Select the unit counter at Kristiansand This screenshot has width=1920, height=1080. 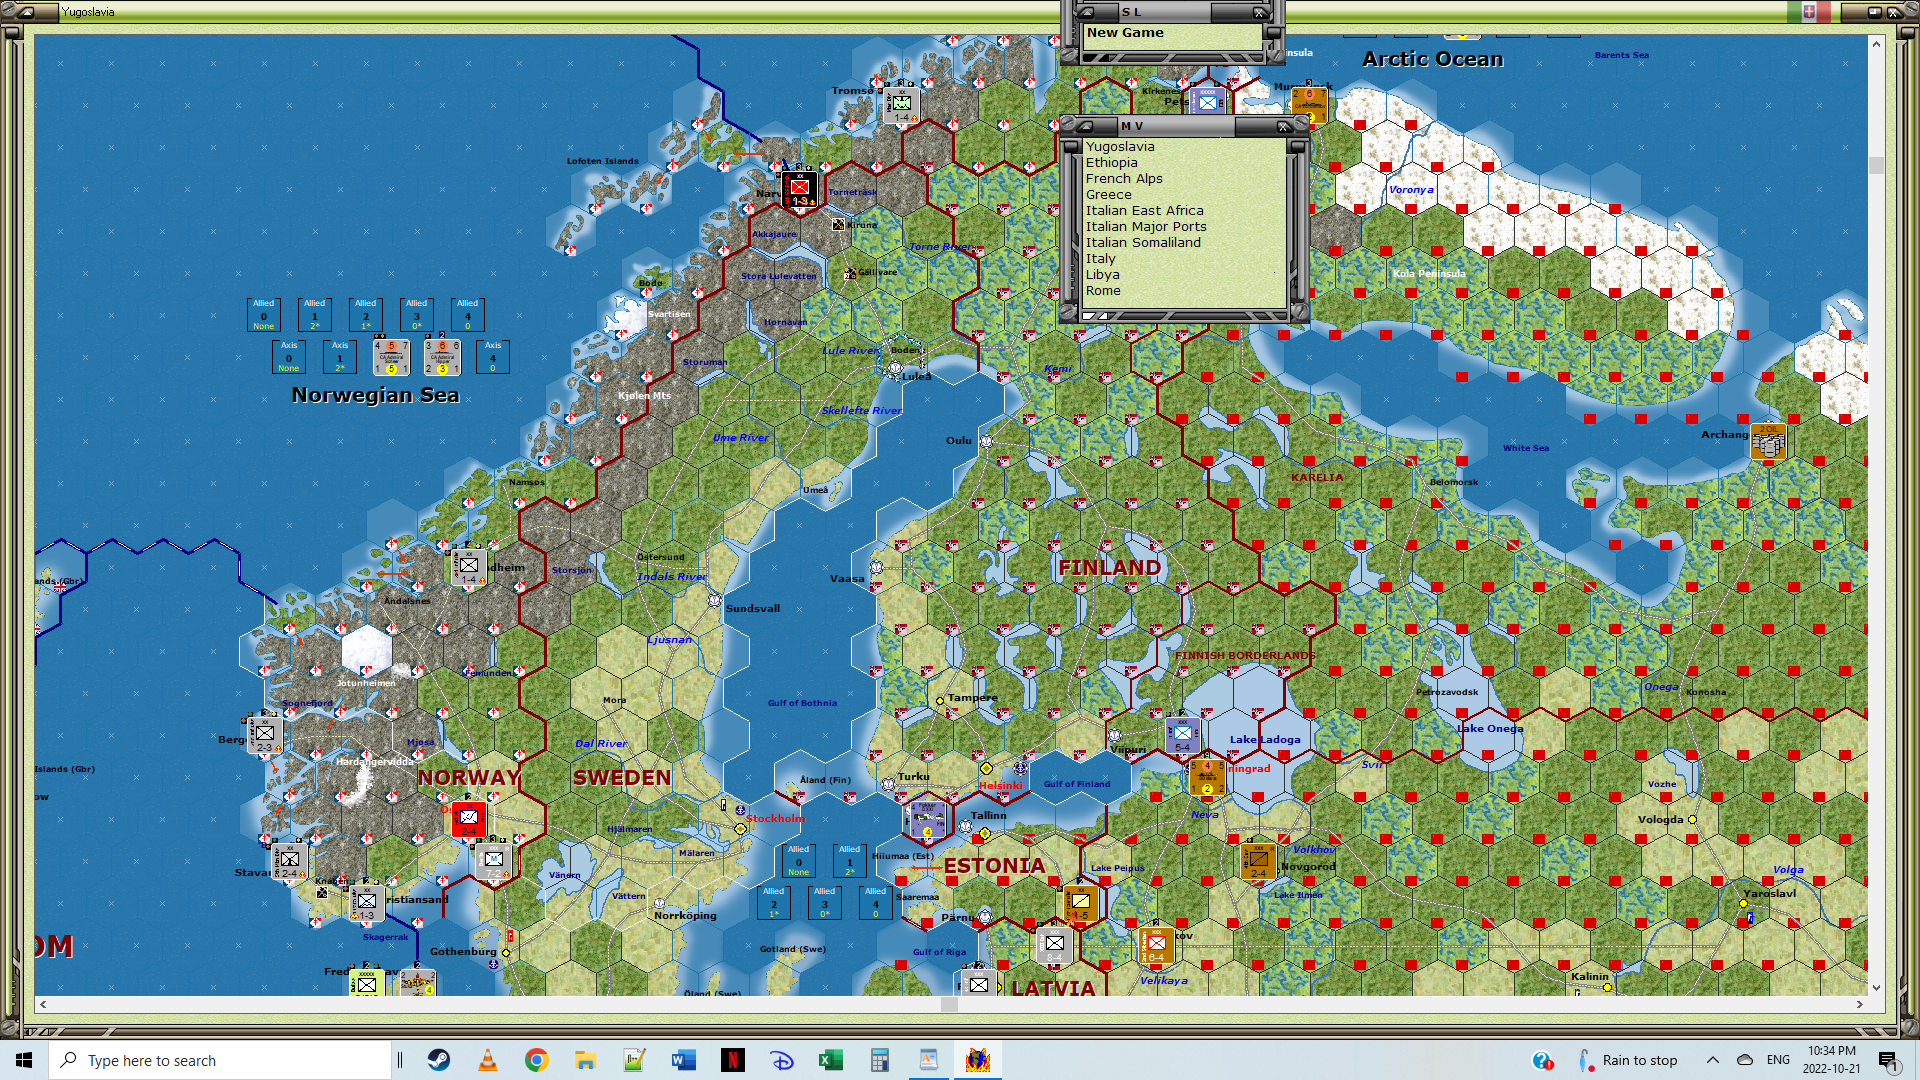[x=366, y=903]
